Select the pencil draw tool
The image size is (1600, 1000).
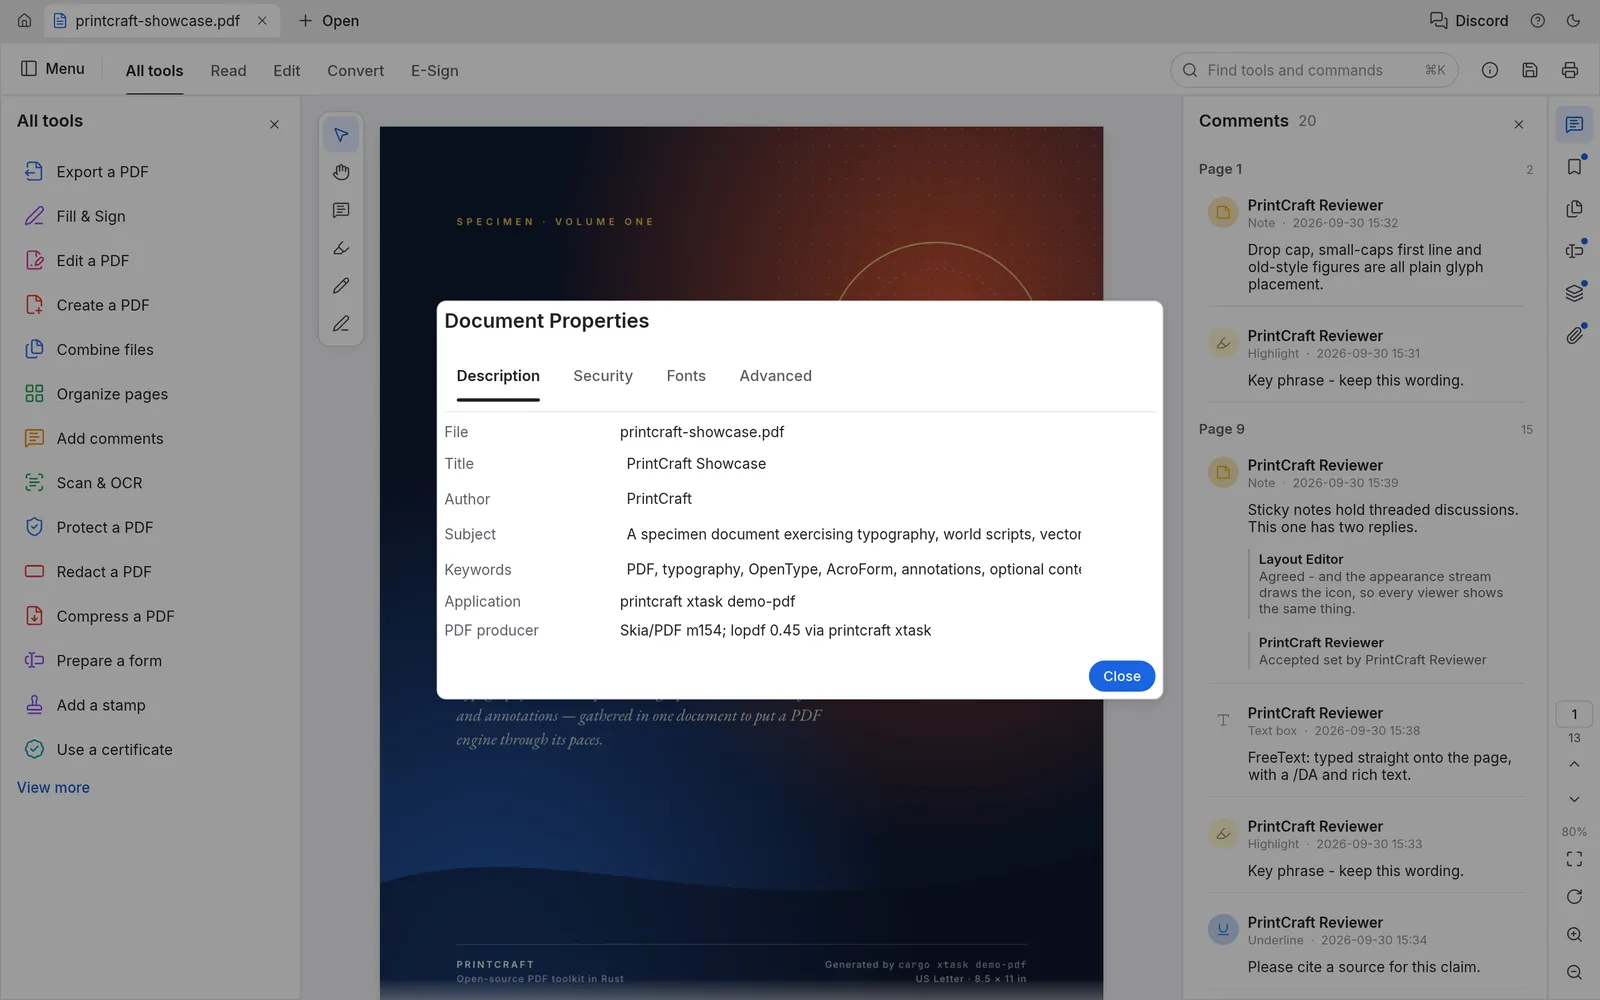[x=341, y=286]
